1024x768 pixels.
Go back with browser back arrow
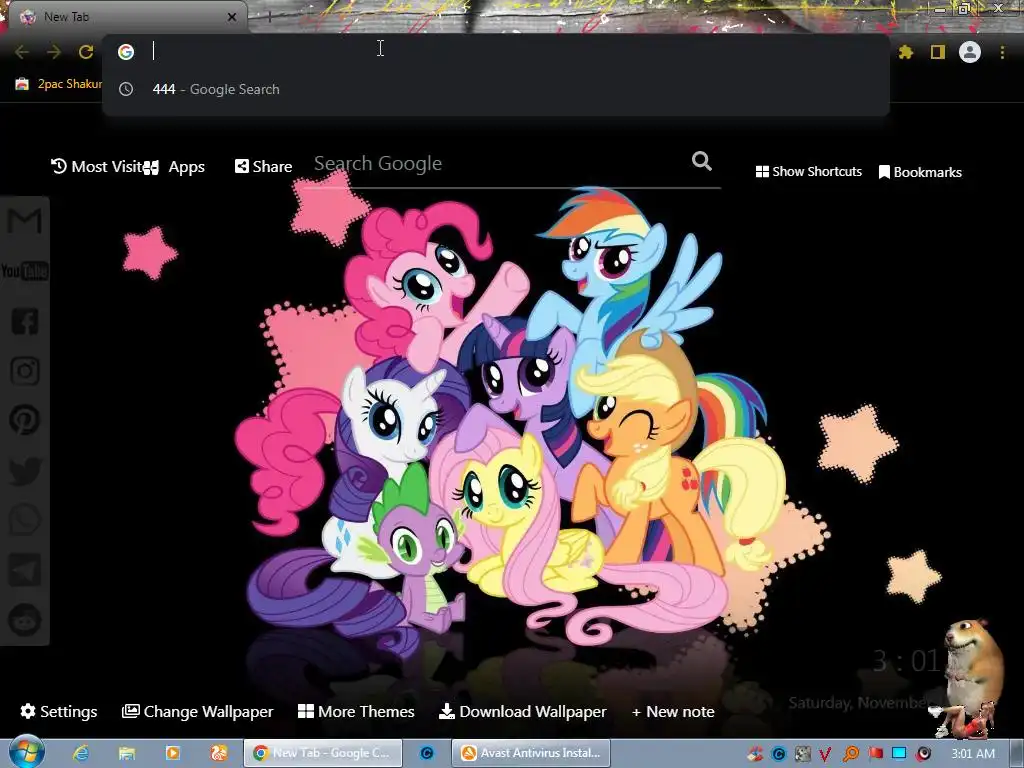[22, 52]
